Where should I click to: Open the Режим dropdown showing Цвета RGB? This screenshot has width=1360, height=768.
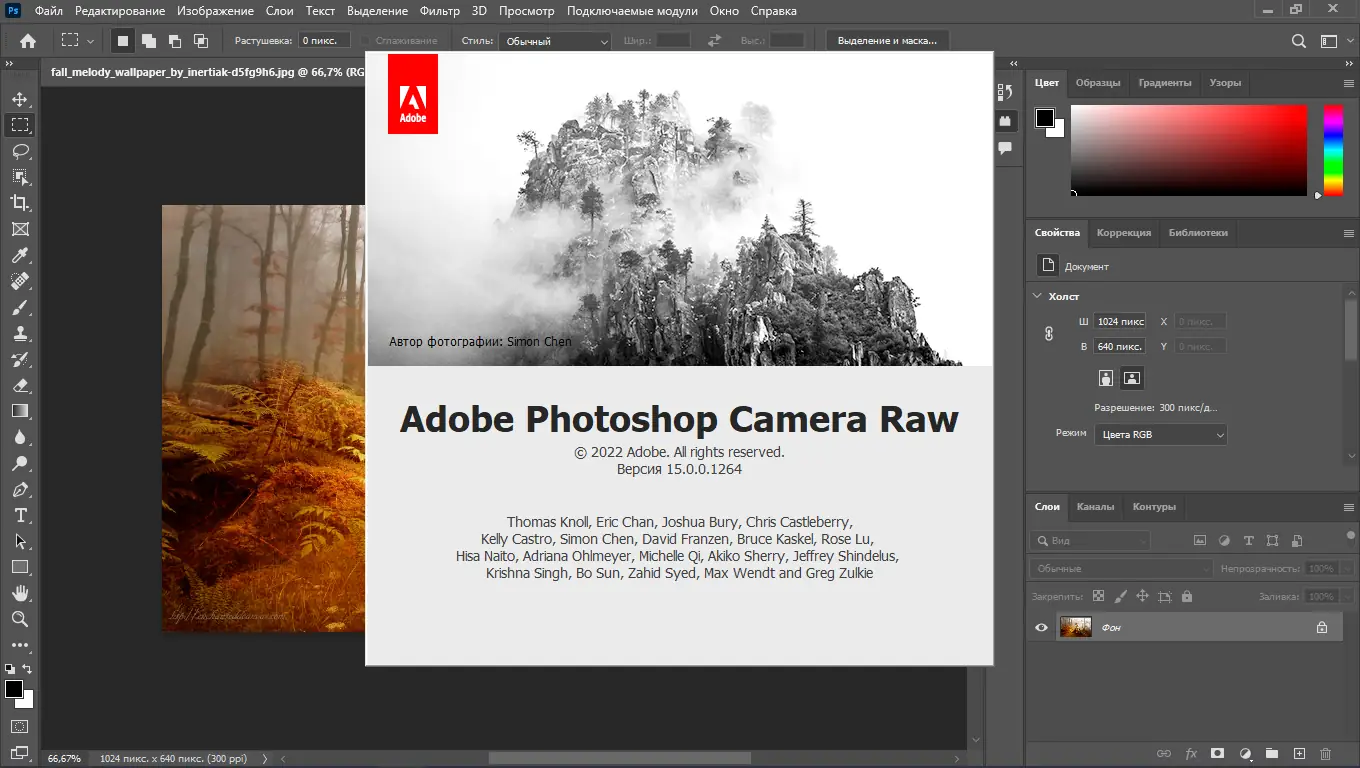[x=1160, y=434]
